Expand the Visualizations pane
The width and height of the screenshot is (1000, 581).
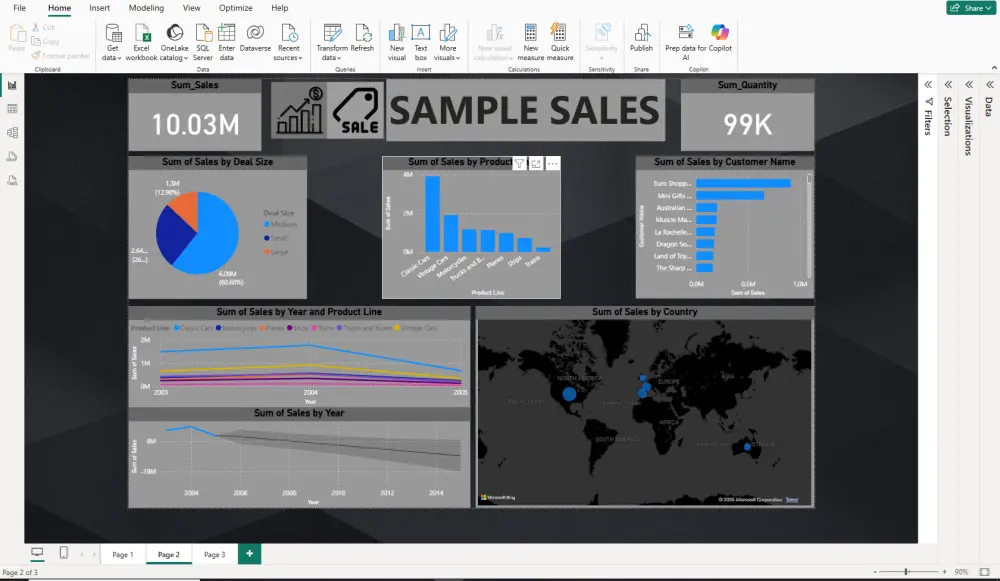968,85
